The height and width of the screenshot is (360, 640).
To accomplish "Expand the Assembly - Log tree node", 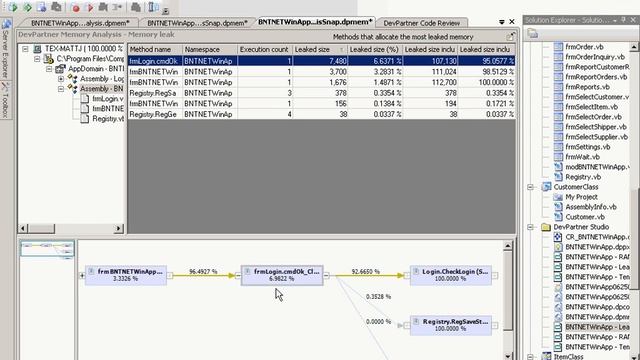I will pyautogui.click(x=61, y=79).
